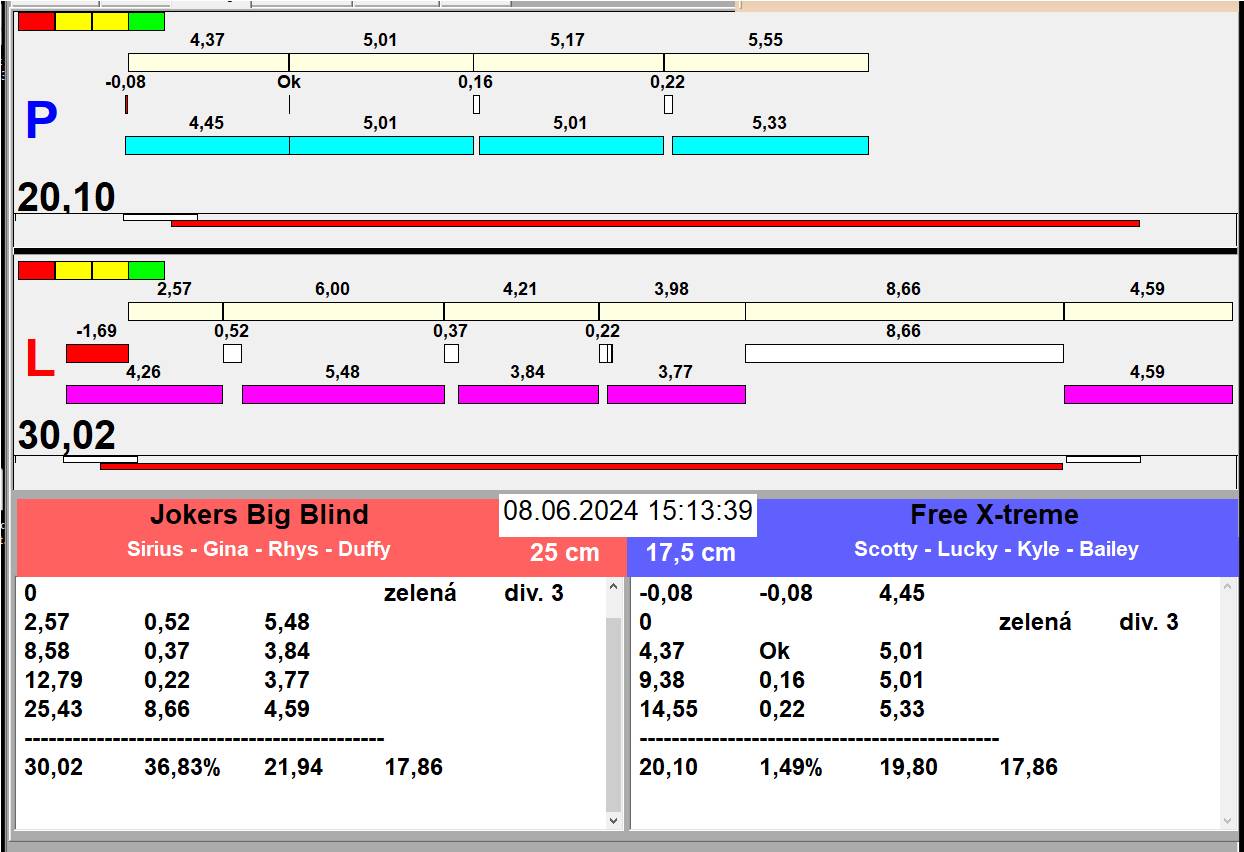Image resolution: width=1244 pixels, height=852 pixels.
Task: Select the long white 8,66 changeover bar
Action: tap(904, 353)
